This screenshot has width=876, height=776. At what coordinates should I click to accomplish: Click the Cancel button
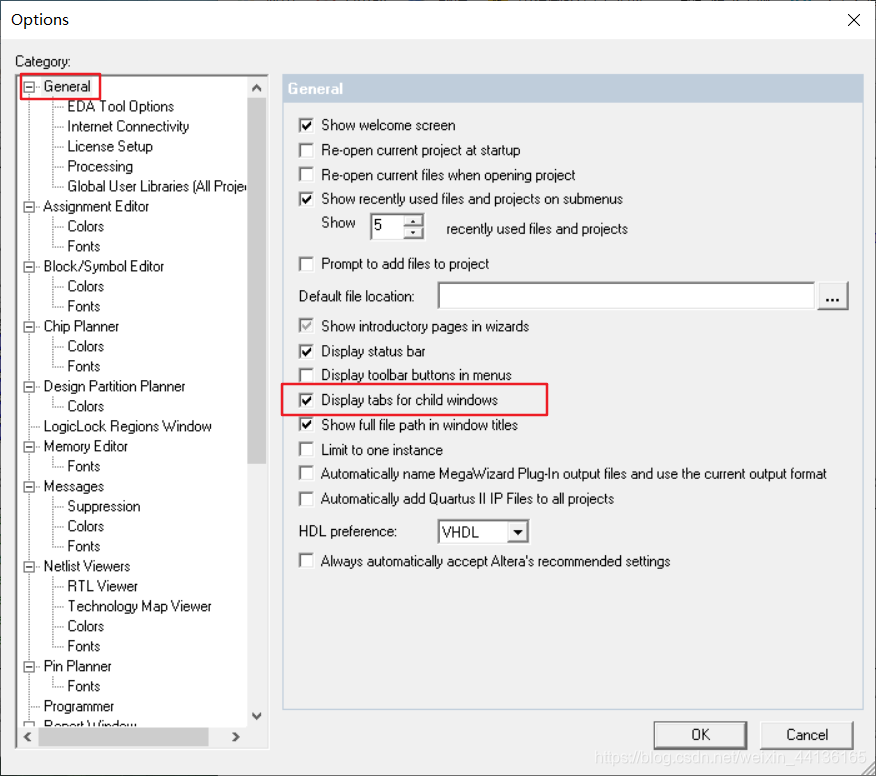pos(807,735)
